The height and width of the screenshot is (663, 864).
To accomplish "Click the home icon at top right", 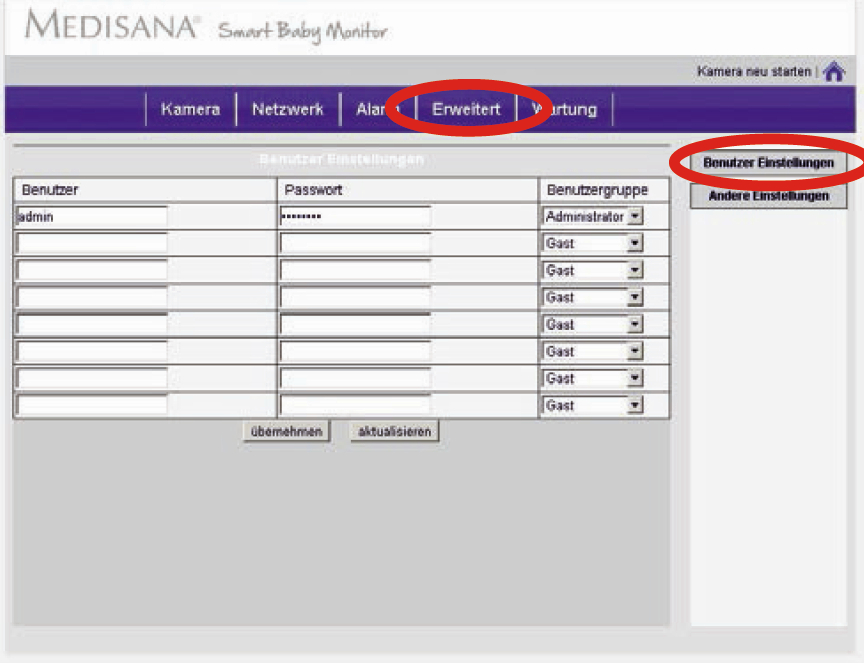I will (833, 73).
